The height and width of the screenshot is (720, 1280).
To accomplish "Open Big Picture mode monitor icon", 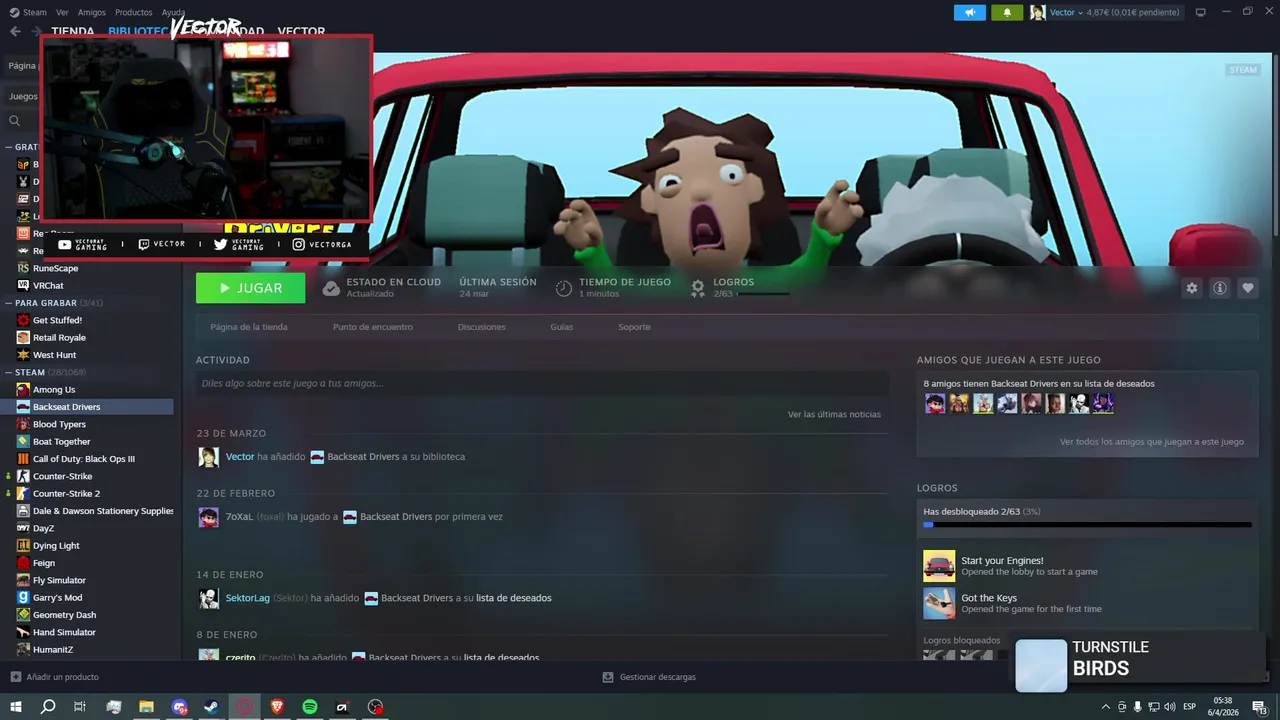I will pyautogui.click(x=1200, y=12).
